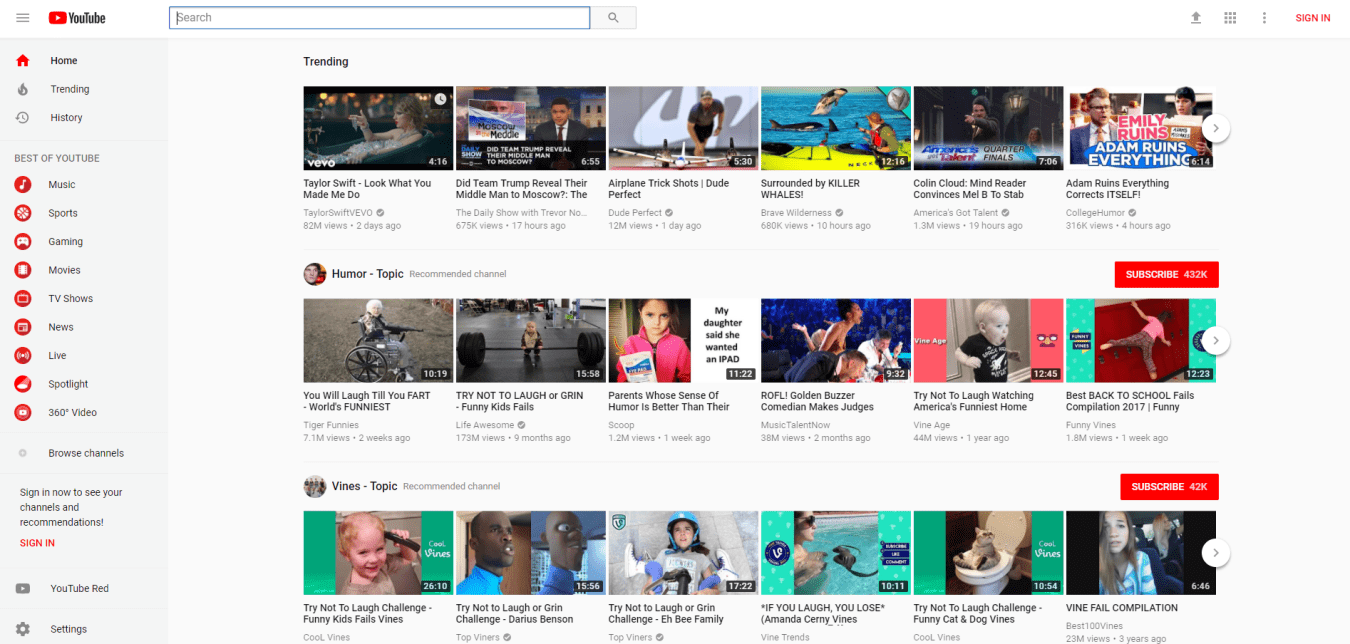Toggle Watch Later on Taylor Swift thumbnail
The width and height of the screenshot is (1350, 644).
[441, 99]
